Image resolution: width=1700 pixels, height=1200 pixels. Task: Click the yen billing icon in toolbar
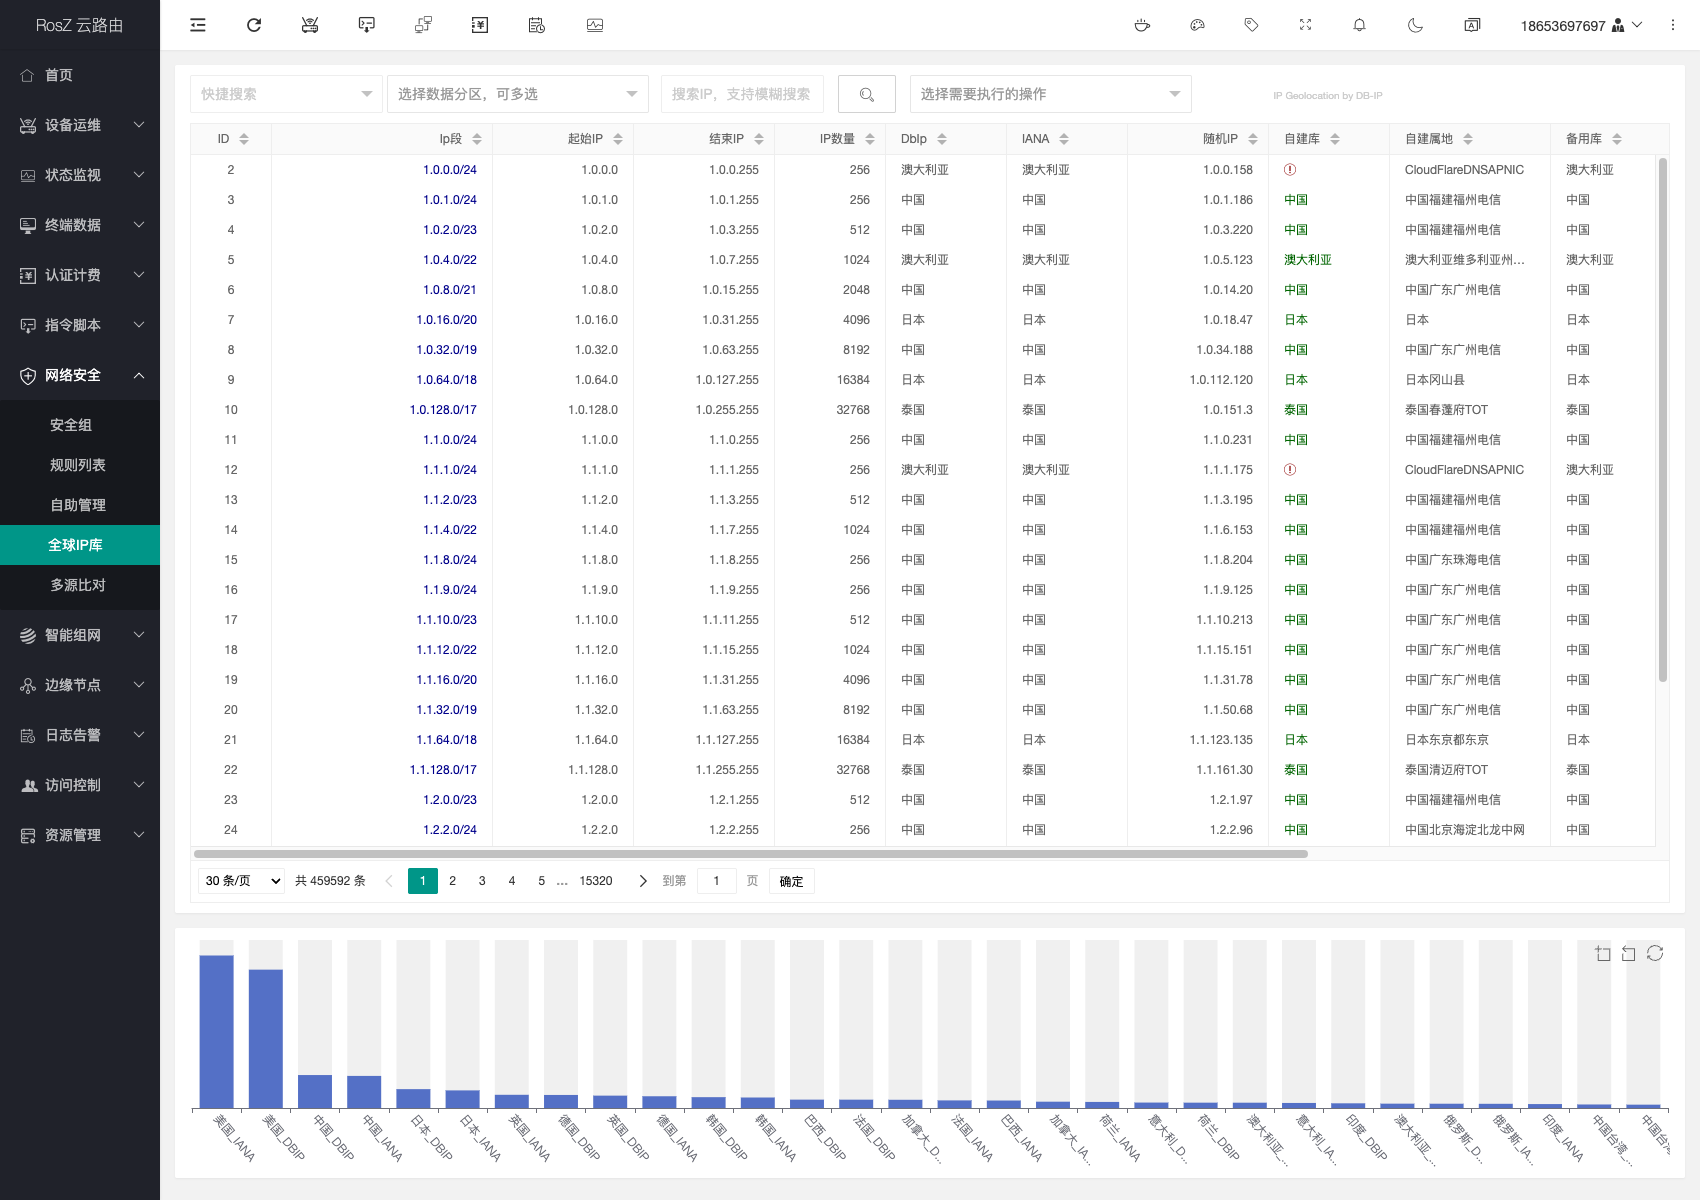point(480,25)
